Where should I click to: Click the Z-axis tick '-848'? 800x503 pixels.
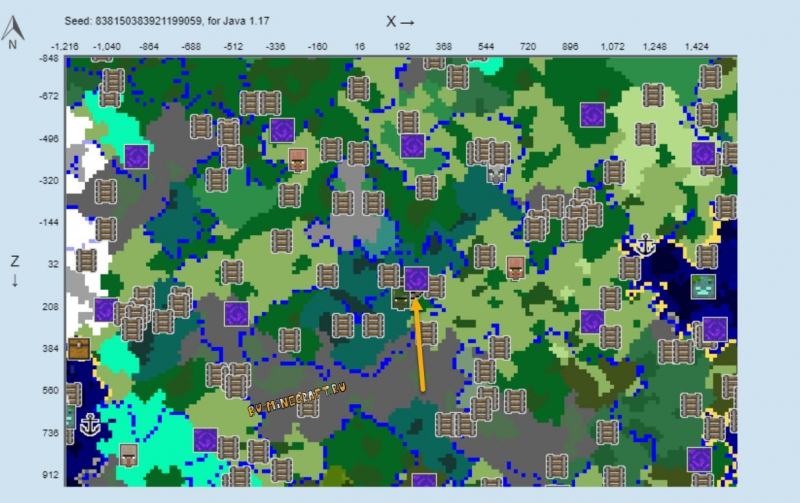pyautogui.click(x=49, y=59)
